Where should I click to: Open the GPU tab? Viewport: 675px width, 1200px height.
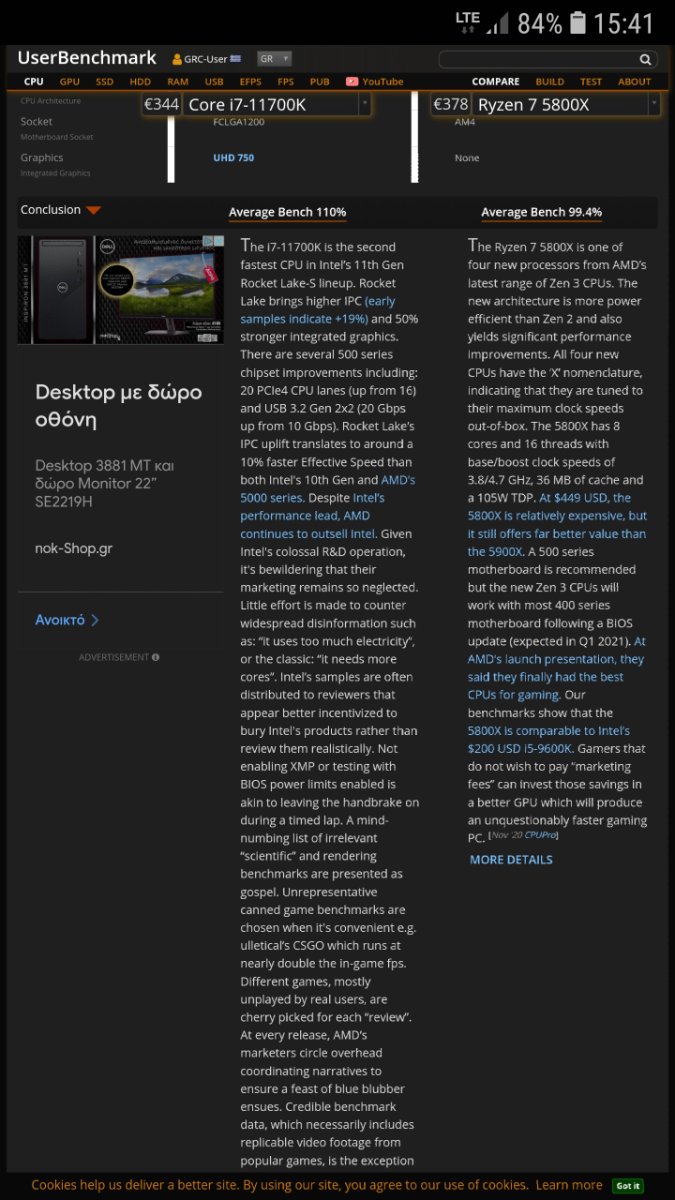coord(69,82)
